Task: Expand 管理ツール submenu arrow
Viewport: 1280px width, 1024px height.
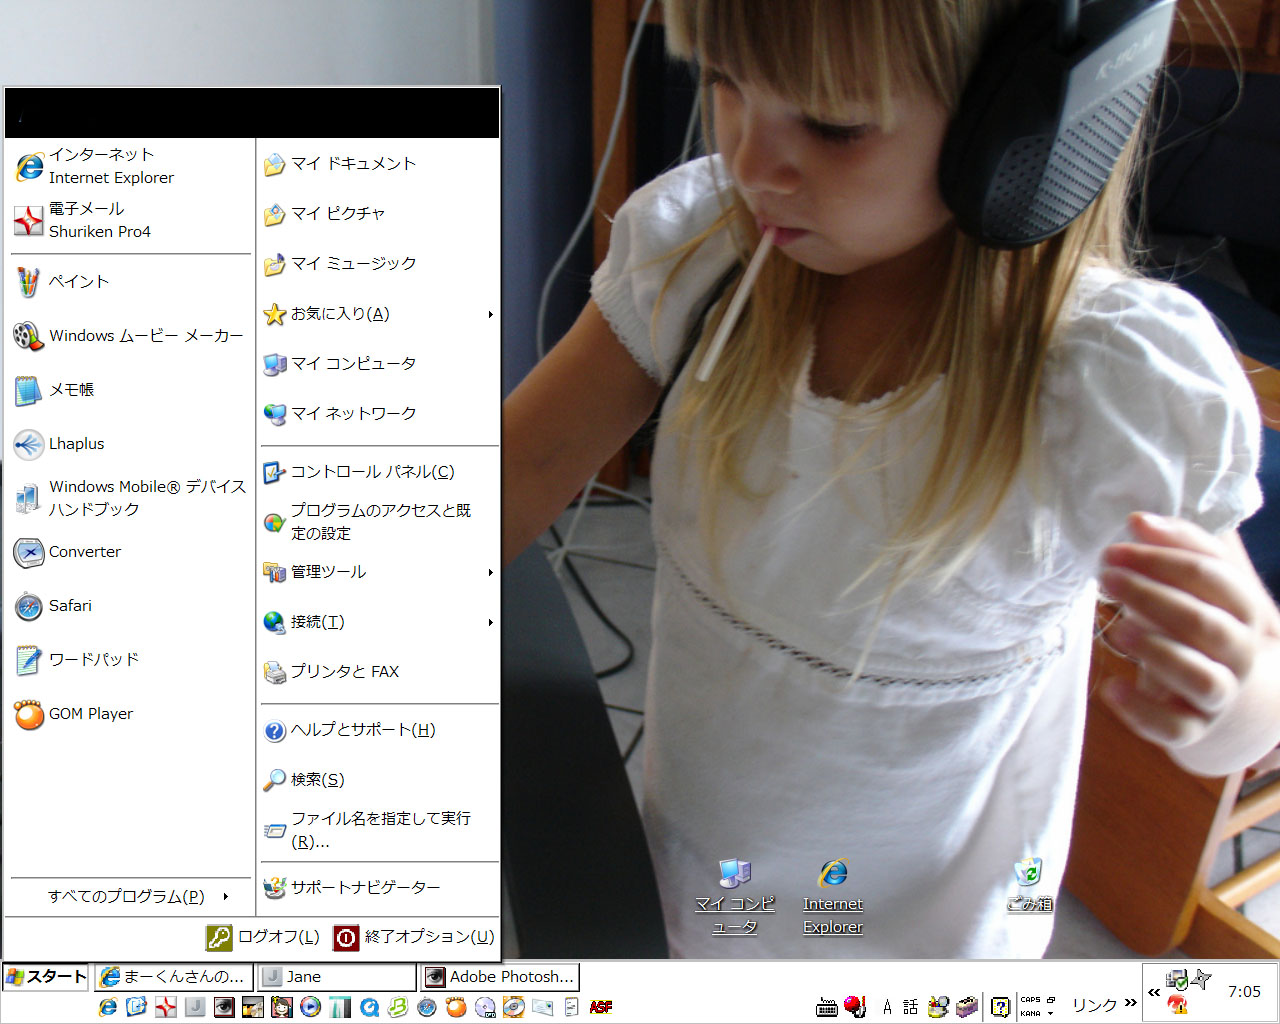Action: [490, 572]
